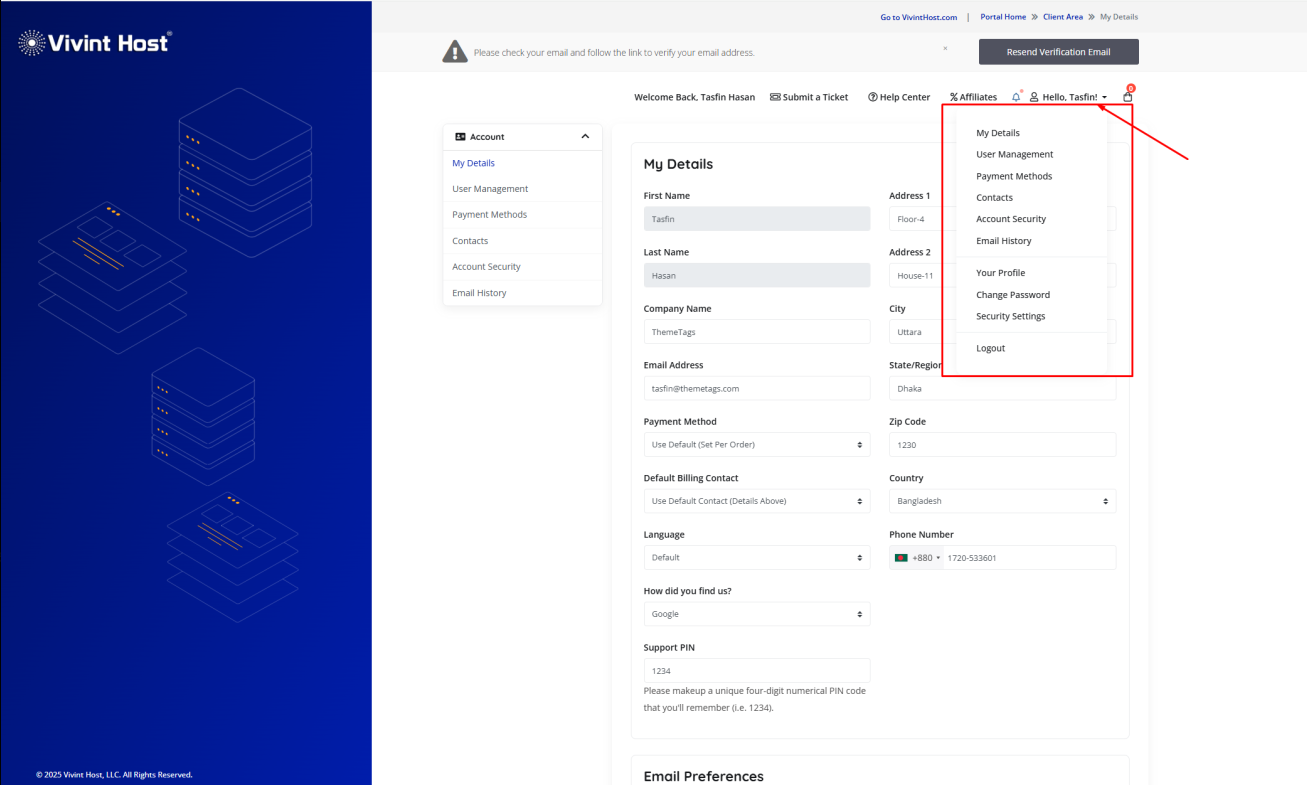Viewport: 1307px width, 785px height.
Task: Dismiss the email verification alert
Action: [945, 48]
